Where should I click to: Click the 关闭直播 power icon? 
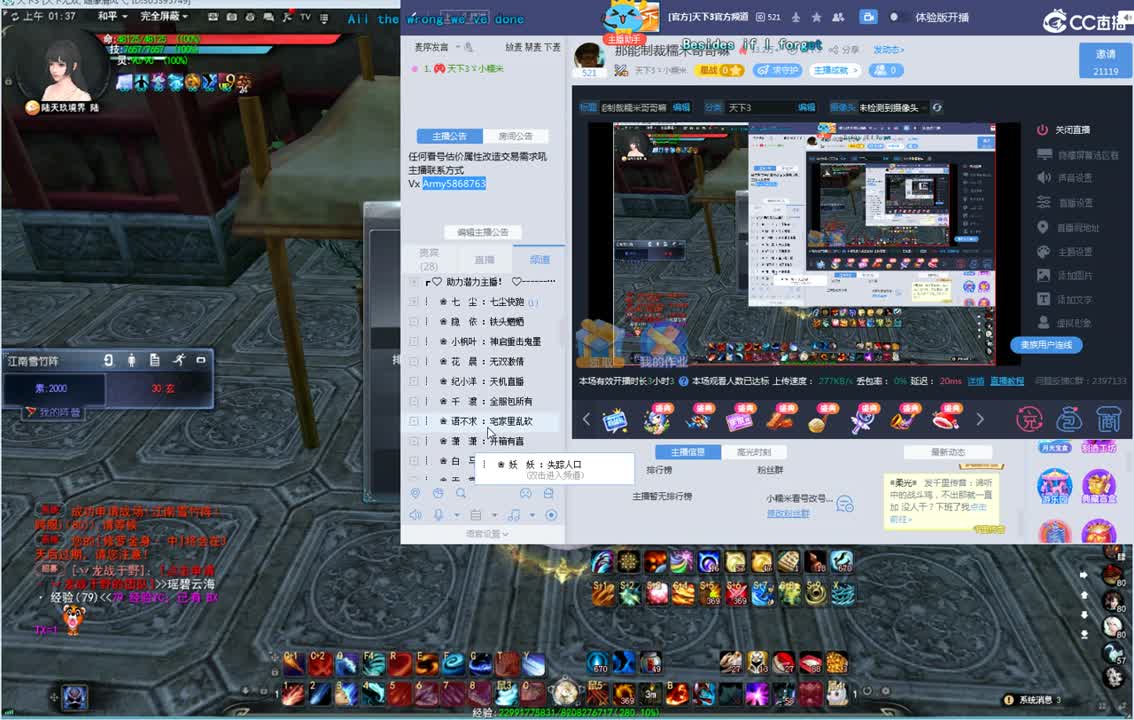(x=1042, y=130)
